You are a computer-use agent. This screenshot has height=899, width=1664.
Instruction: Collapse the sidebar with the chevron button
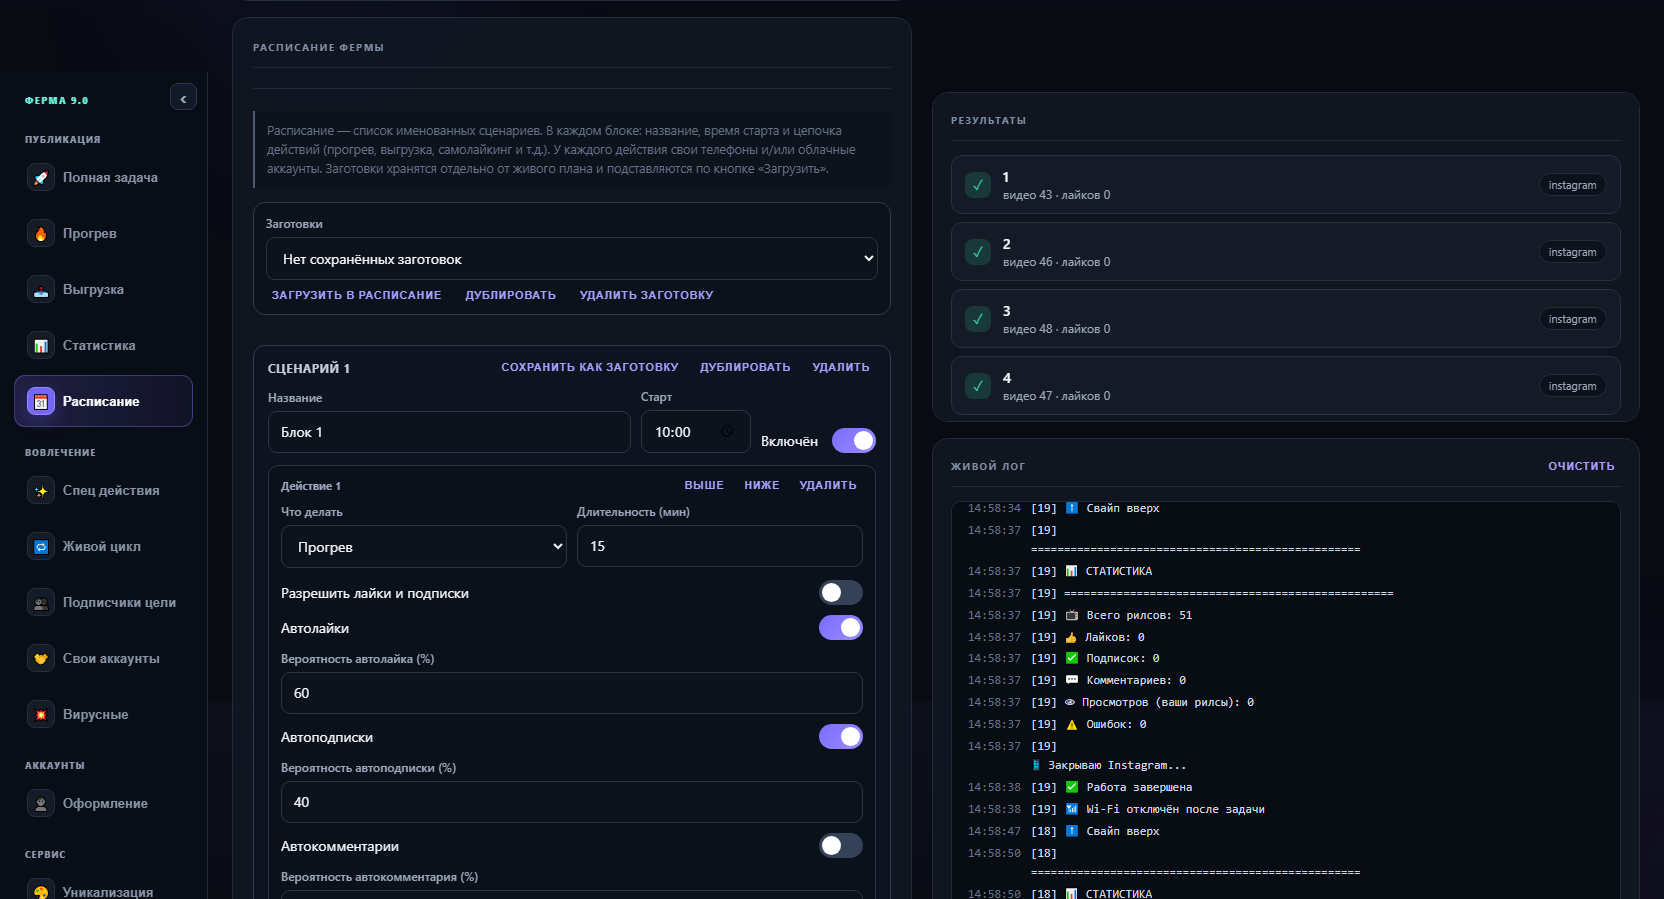(x=183, y=98)
